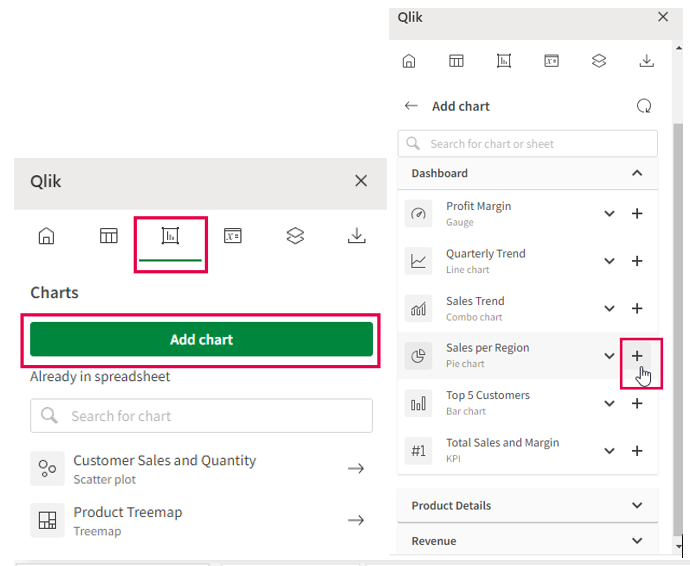Open Product Treemap chart arrow
The width and height of the screenshot is (690, 566).
pos(356,520)
